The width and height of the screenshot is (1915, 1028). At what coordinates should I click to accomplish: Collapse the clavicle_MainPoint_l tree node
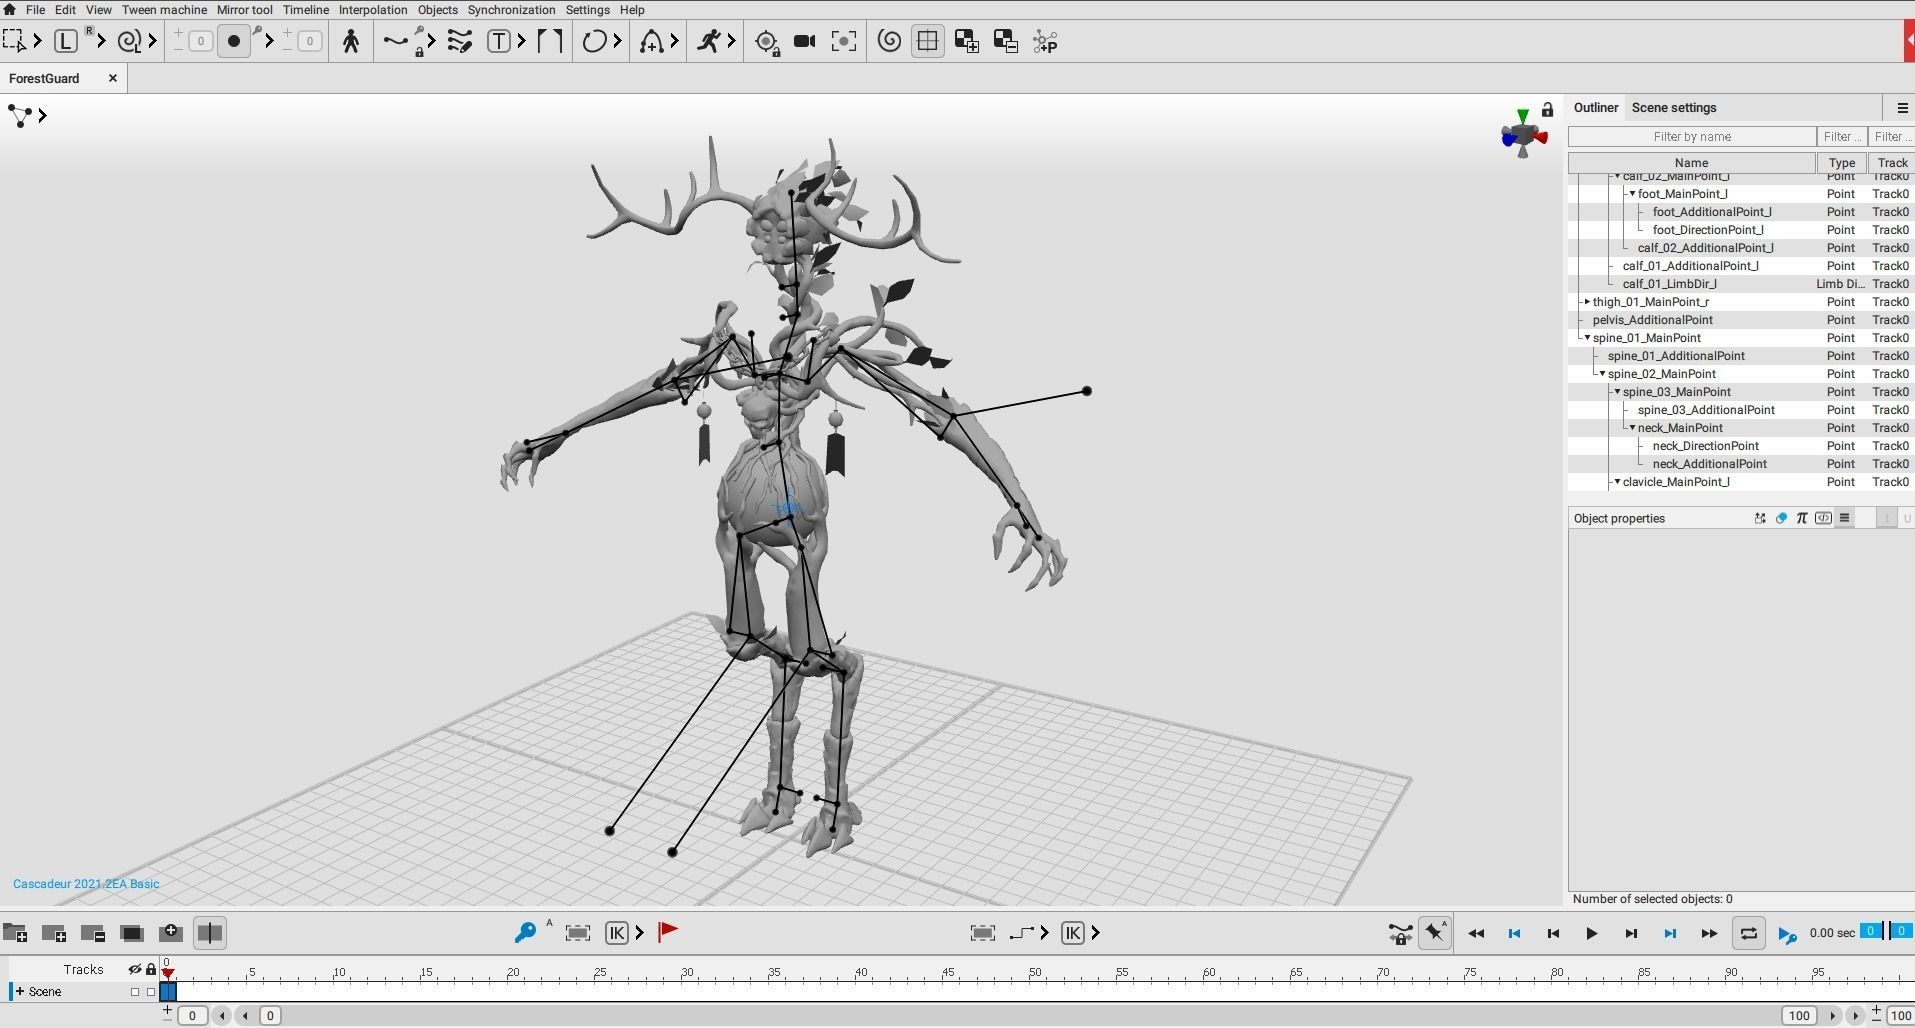click(x=1618, y=482)
